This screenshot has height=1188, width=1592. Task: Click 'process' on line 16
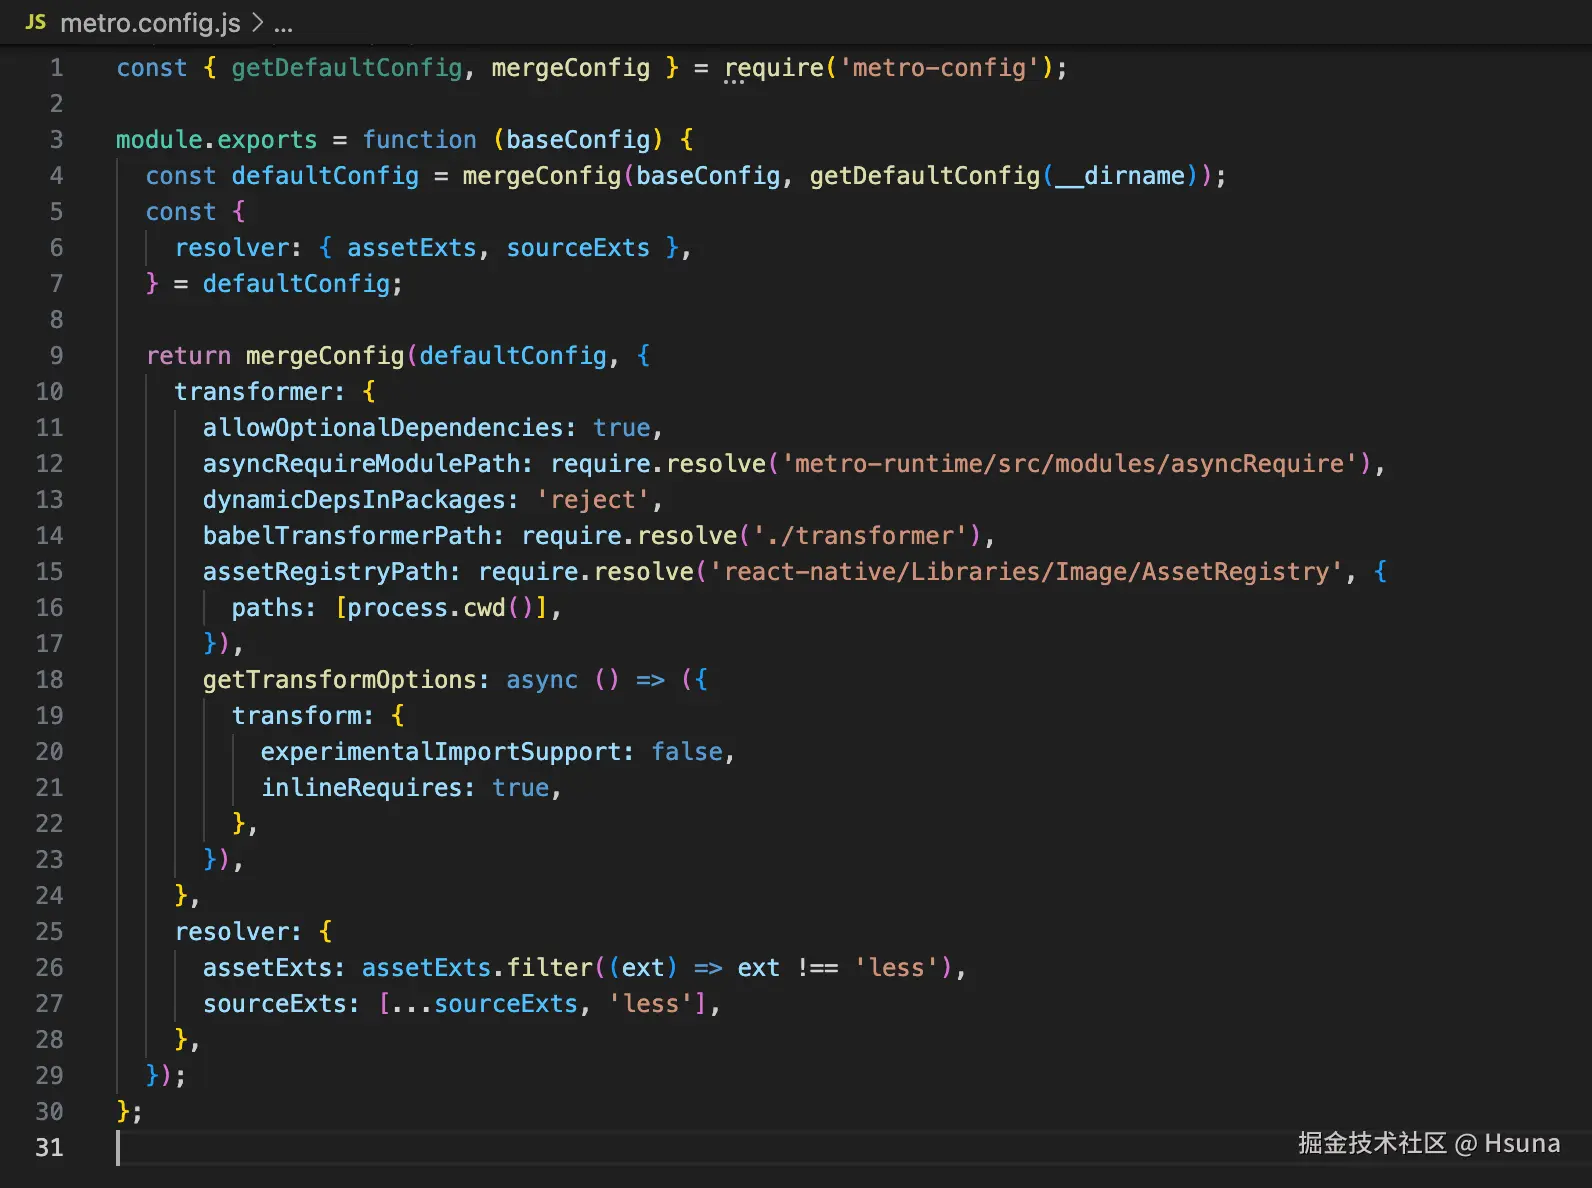point(397,608)
